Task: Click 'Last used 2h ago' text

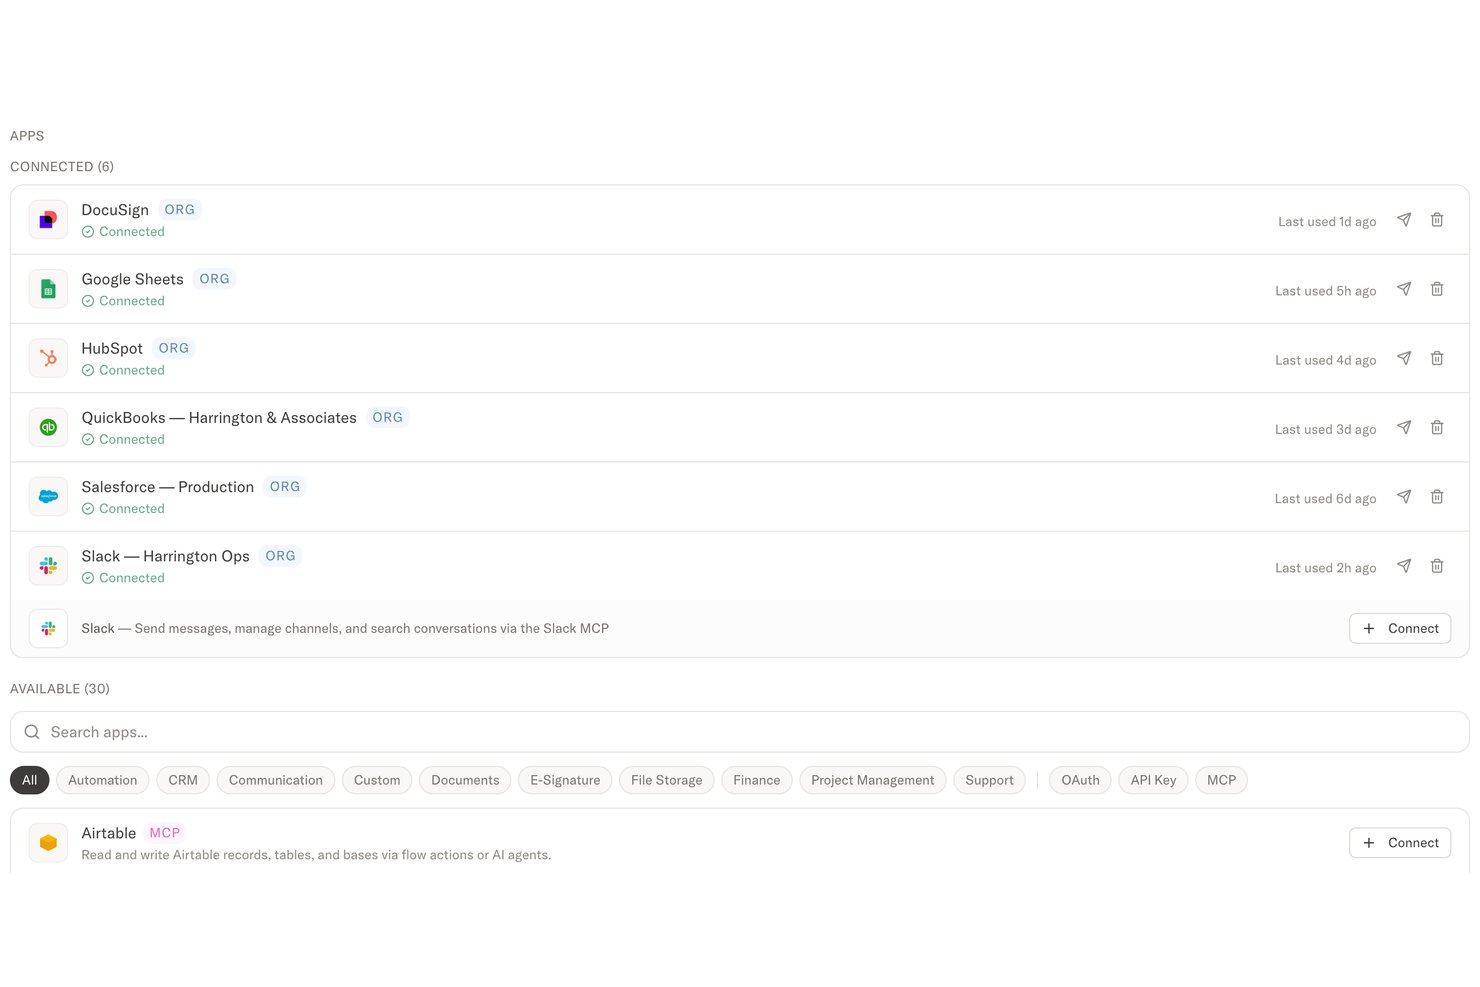Action: click(1325, 568)
